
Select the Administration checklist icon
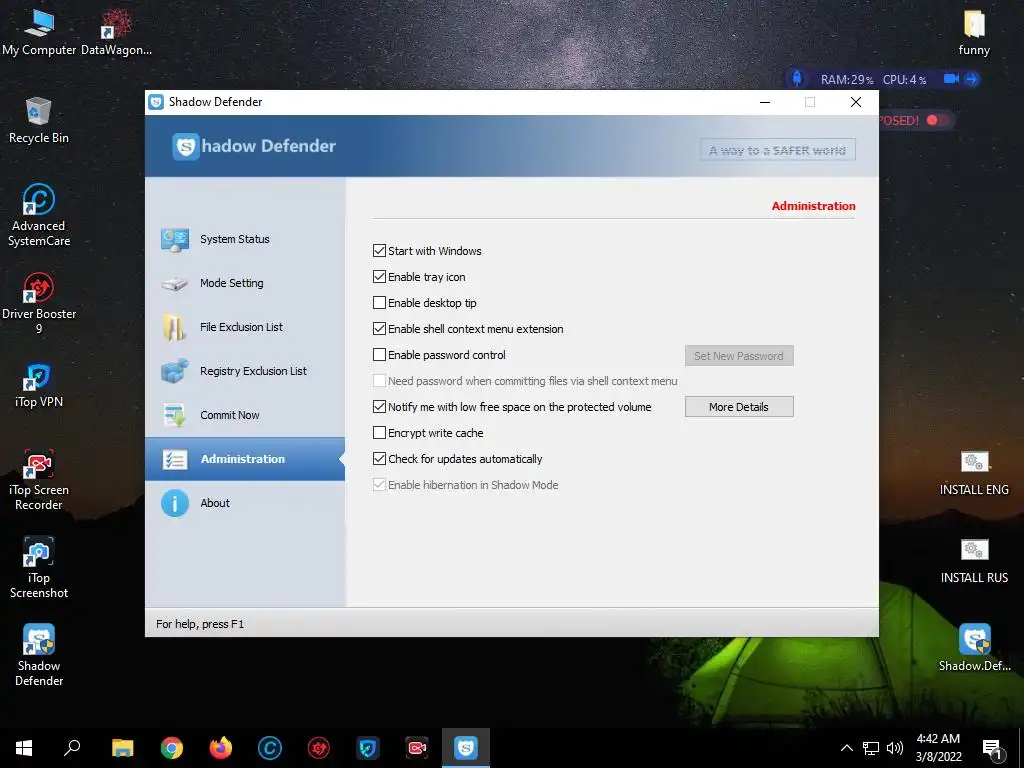pos(174,459)
